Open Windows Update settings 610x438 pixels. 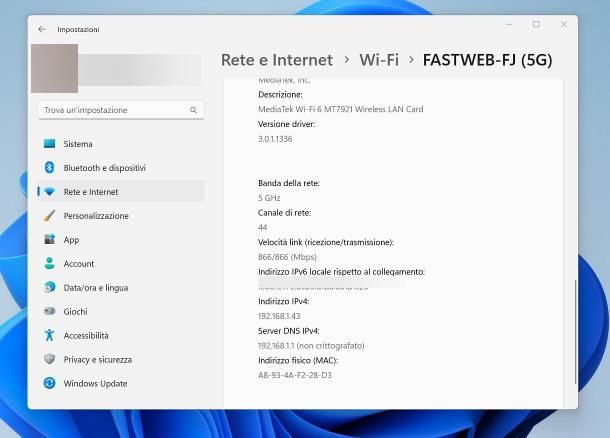pyautogui.click(x=121, y=384)
